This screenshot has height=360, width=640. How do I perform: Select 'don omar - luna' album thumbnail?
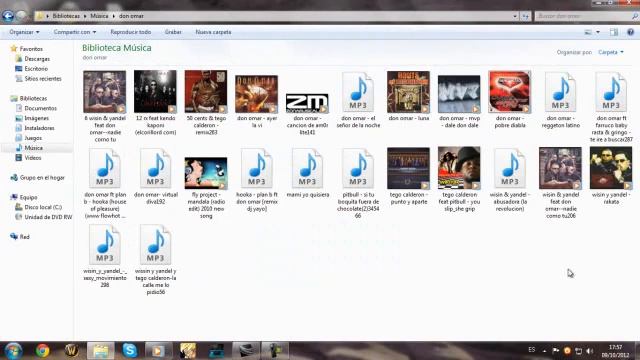coord(409,92)
